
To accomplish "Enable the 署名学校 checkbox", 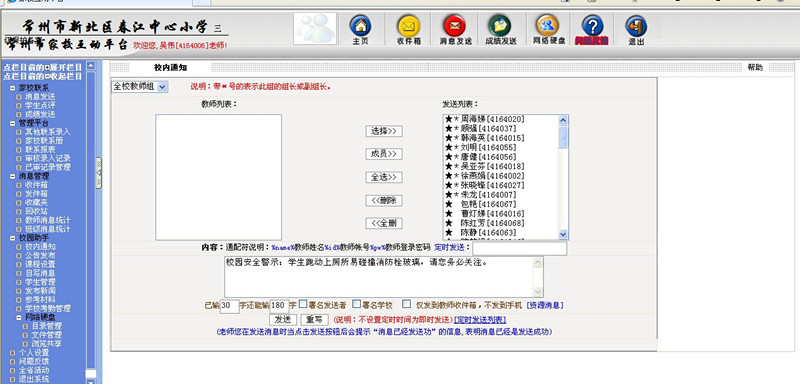I will tap(357, 304).
